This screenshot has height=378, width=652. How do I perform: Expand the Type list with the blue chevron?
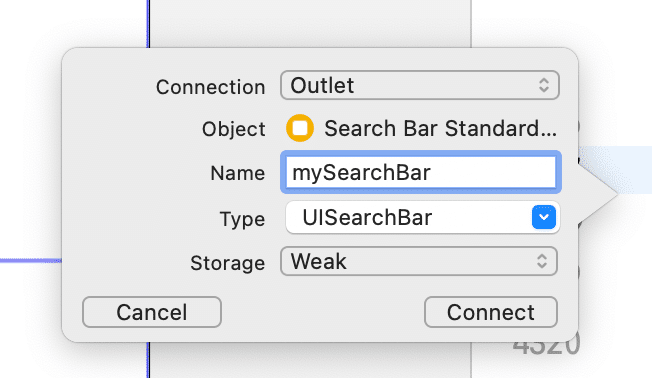click(543, 217)
